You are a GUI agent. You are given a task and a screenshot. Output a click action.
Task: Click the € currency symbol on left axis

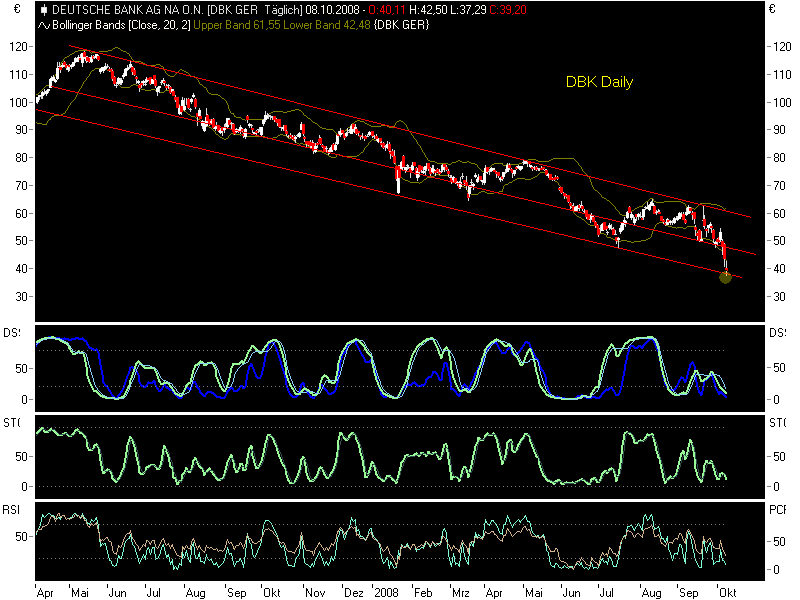pos(17,9)
